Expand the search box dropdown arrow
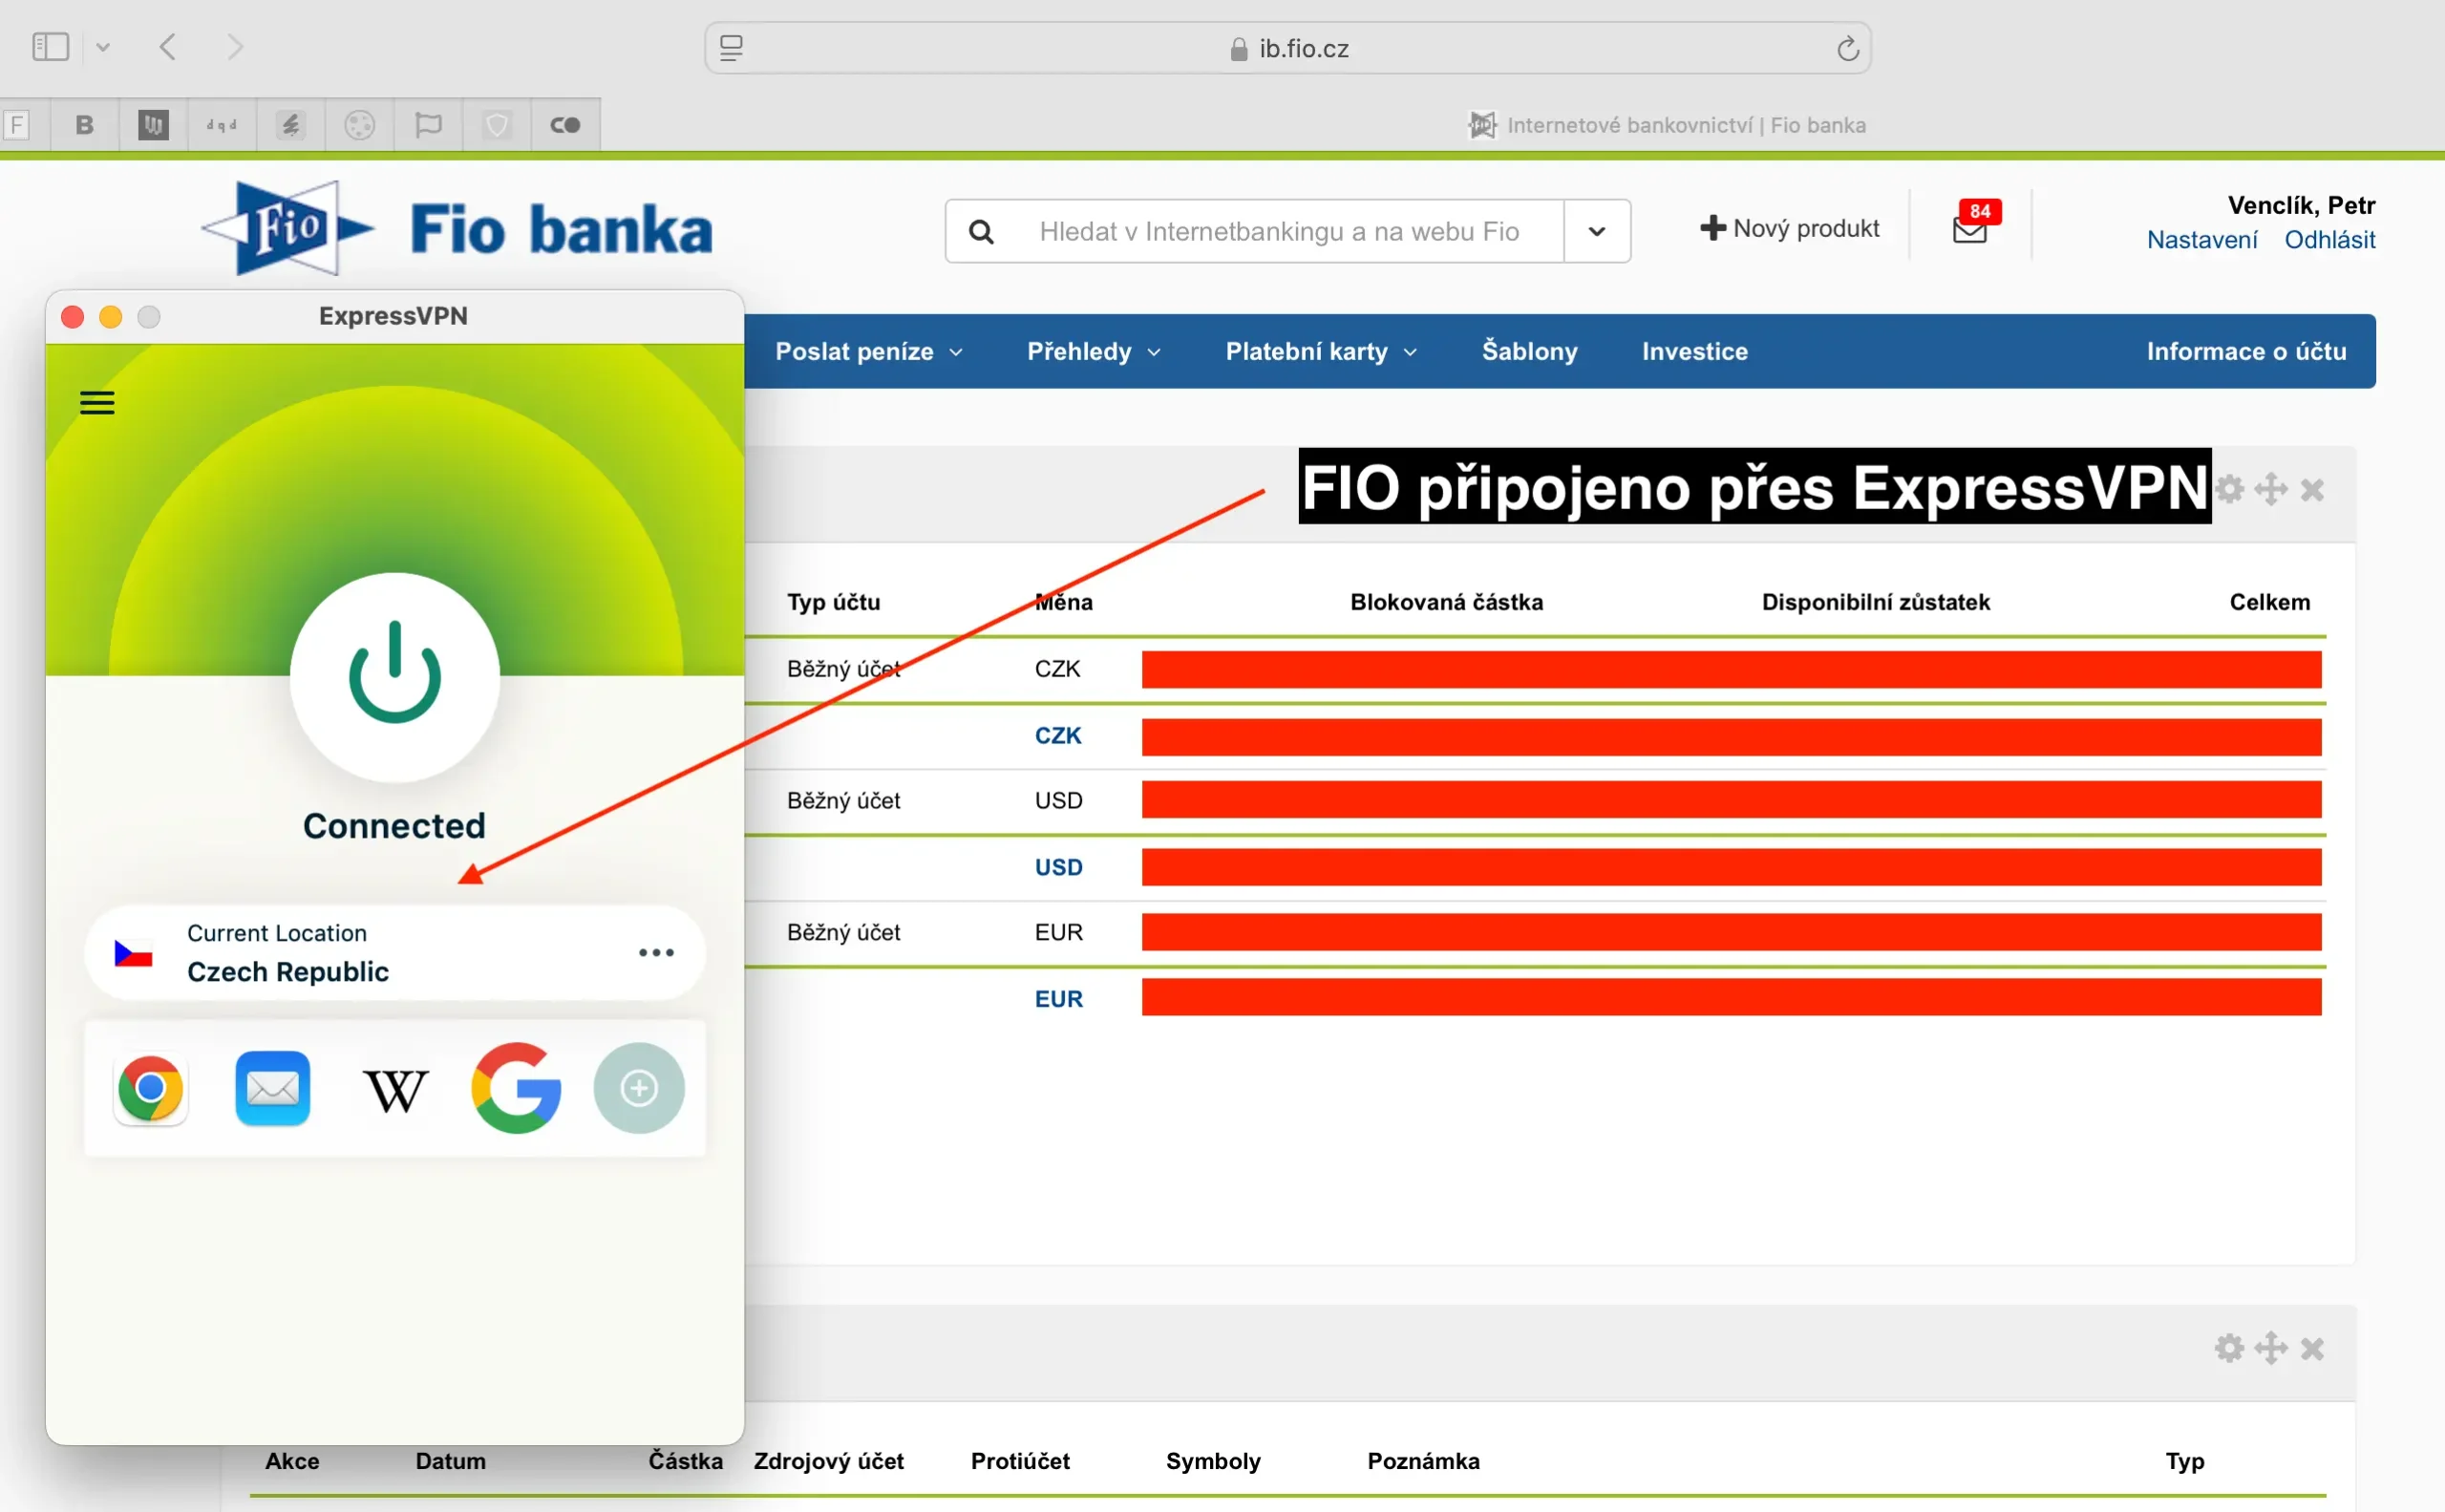 click(x=1597, y=231)
